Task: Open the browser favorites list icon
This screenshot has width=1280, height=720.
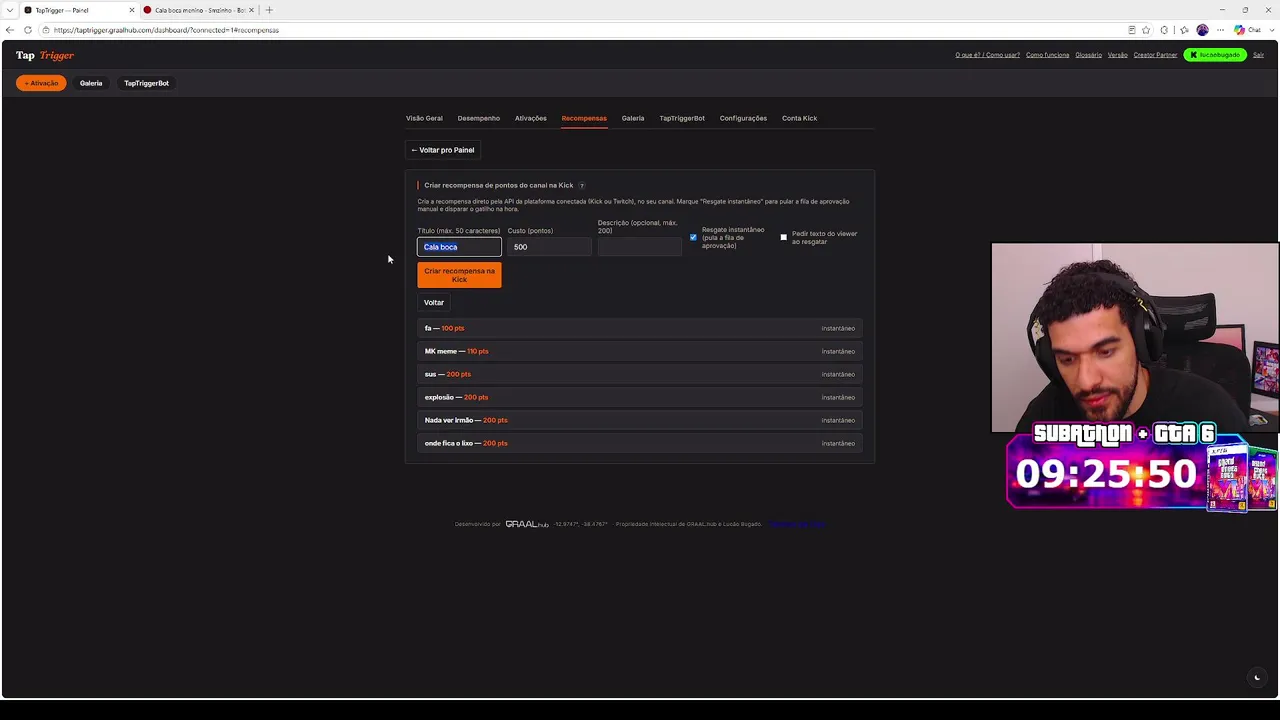Action: pyautogui.click(x=1182, y=30)
